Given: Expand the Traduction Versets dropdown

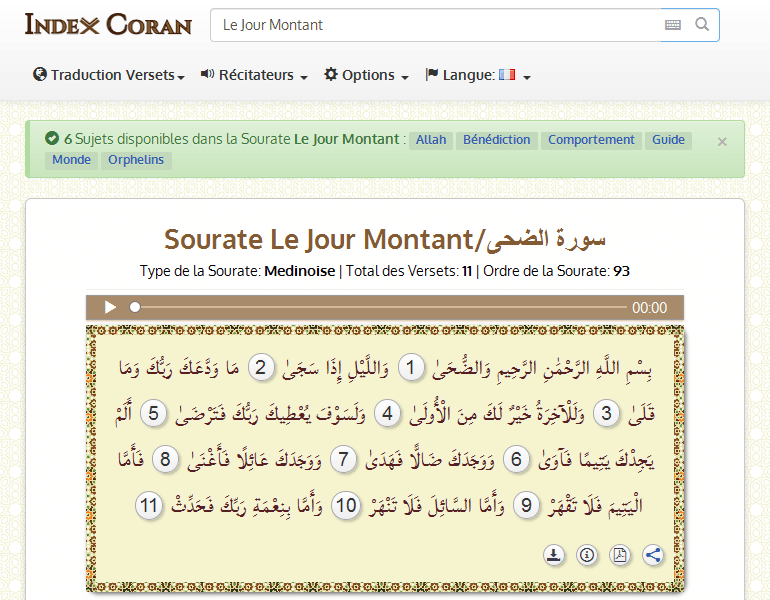Looking at the screenshot, I should point(109,75).
